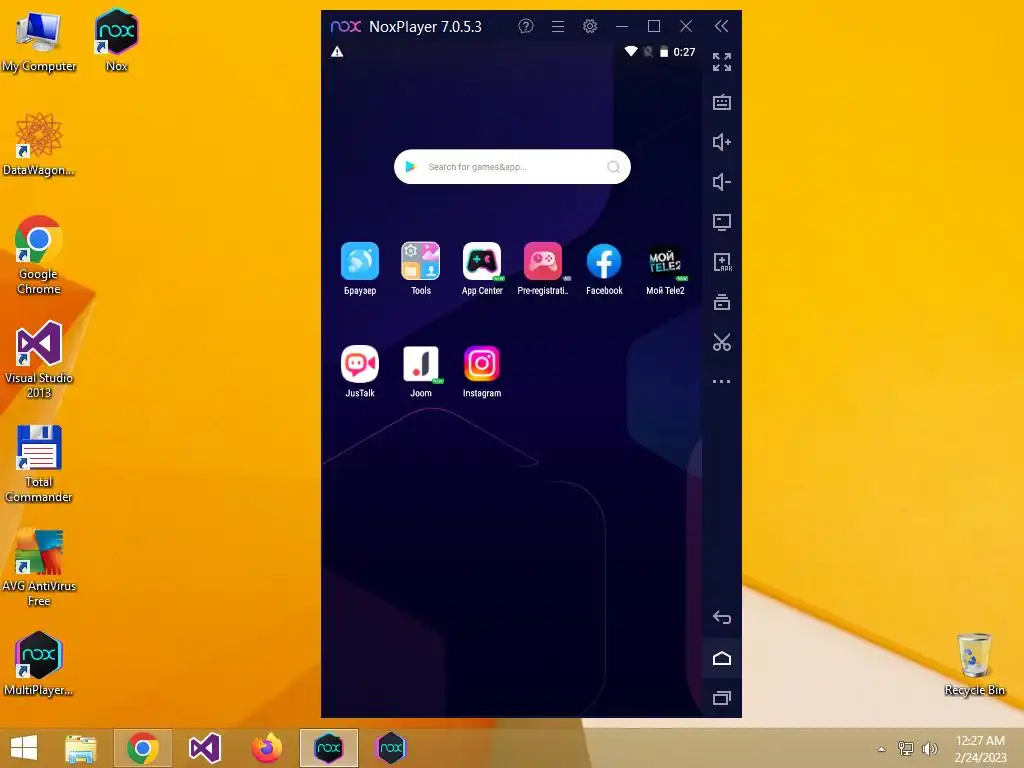Click the NoxPlayer 7.0.5.3 title text
Viewport: 1024px width, 768px height.
pos(425,27)
